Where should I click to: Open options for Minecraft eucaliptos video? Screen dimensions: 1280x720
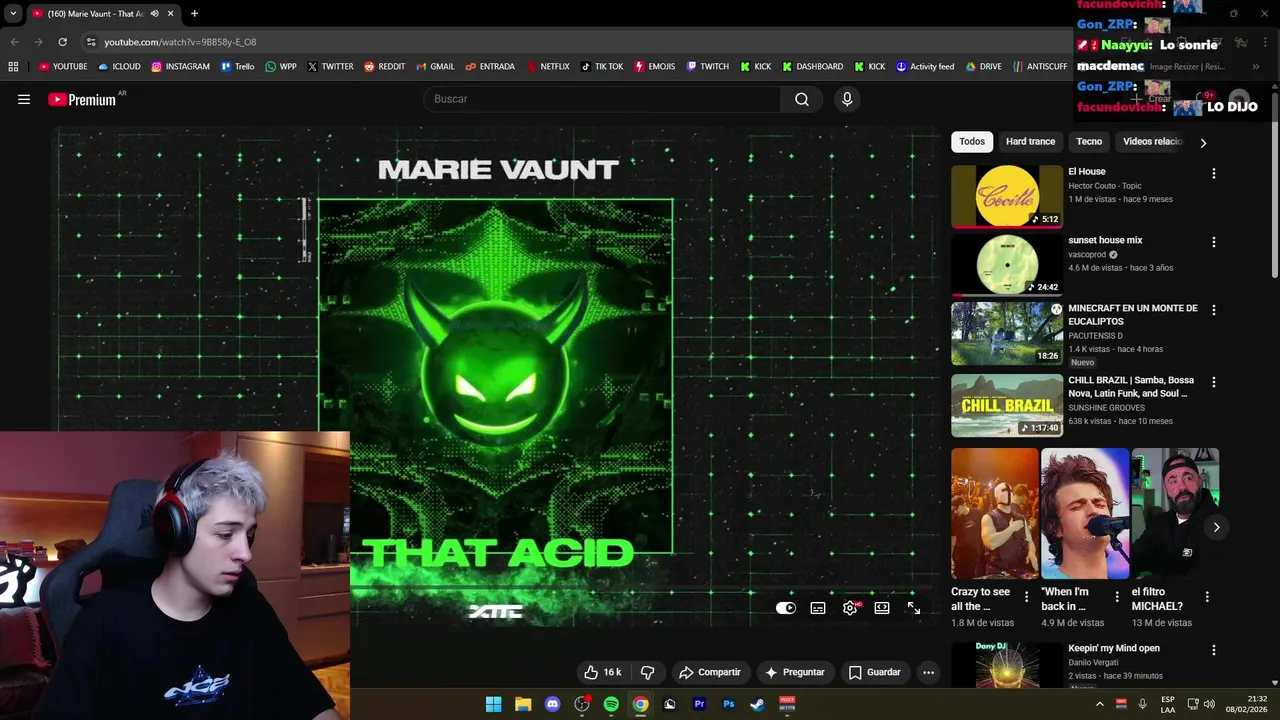point(1214,310)
